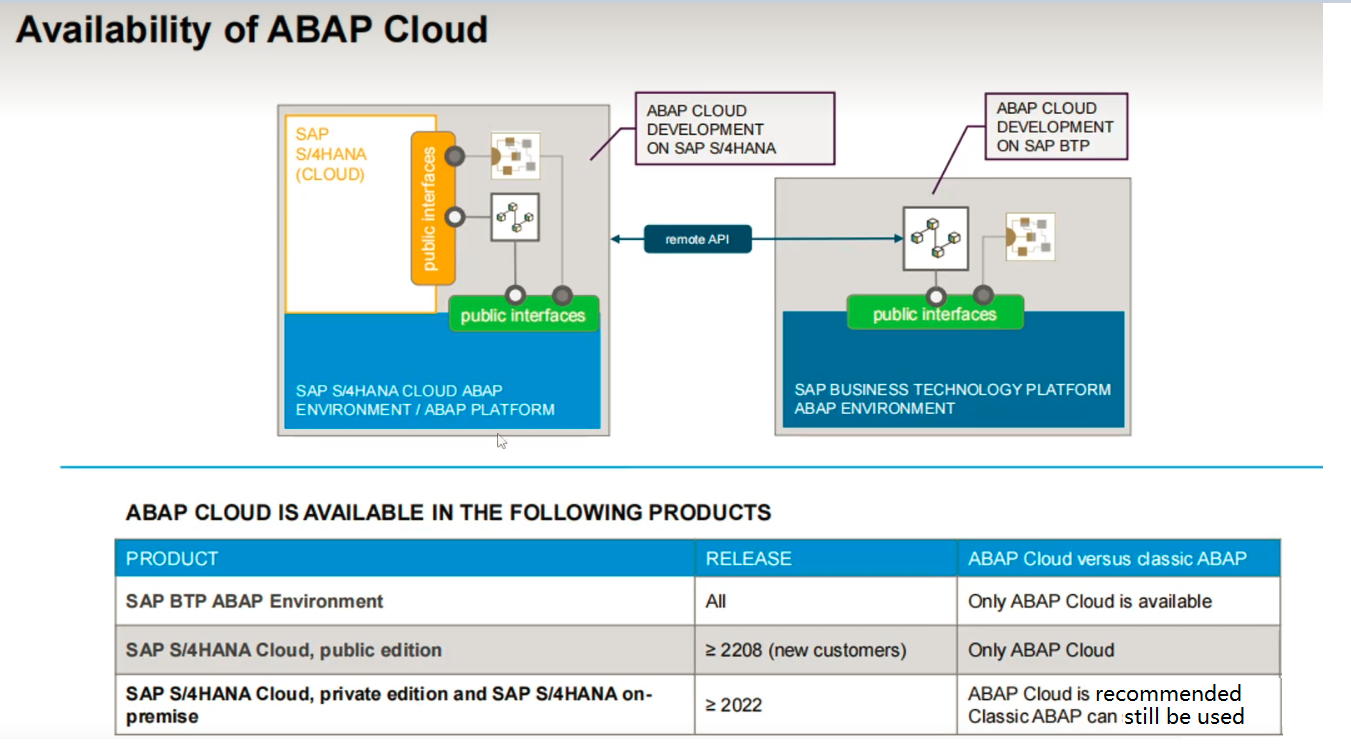Expand the ABAP CLOUD DEVELOPMENT ON SAP BTP callout

1056,126
